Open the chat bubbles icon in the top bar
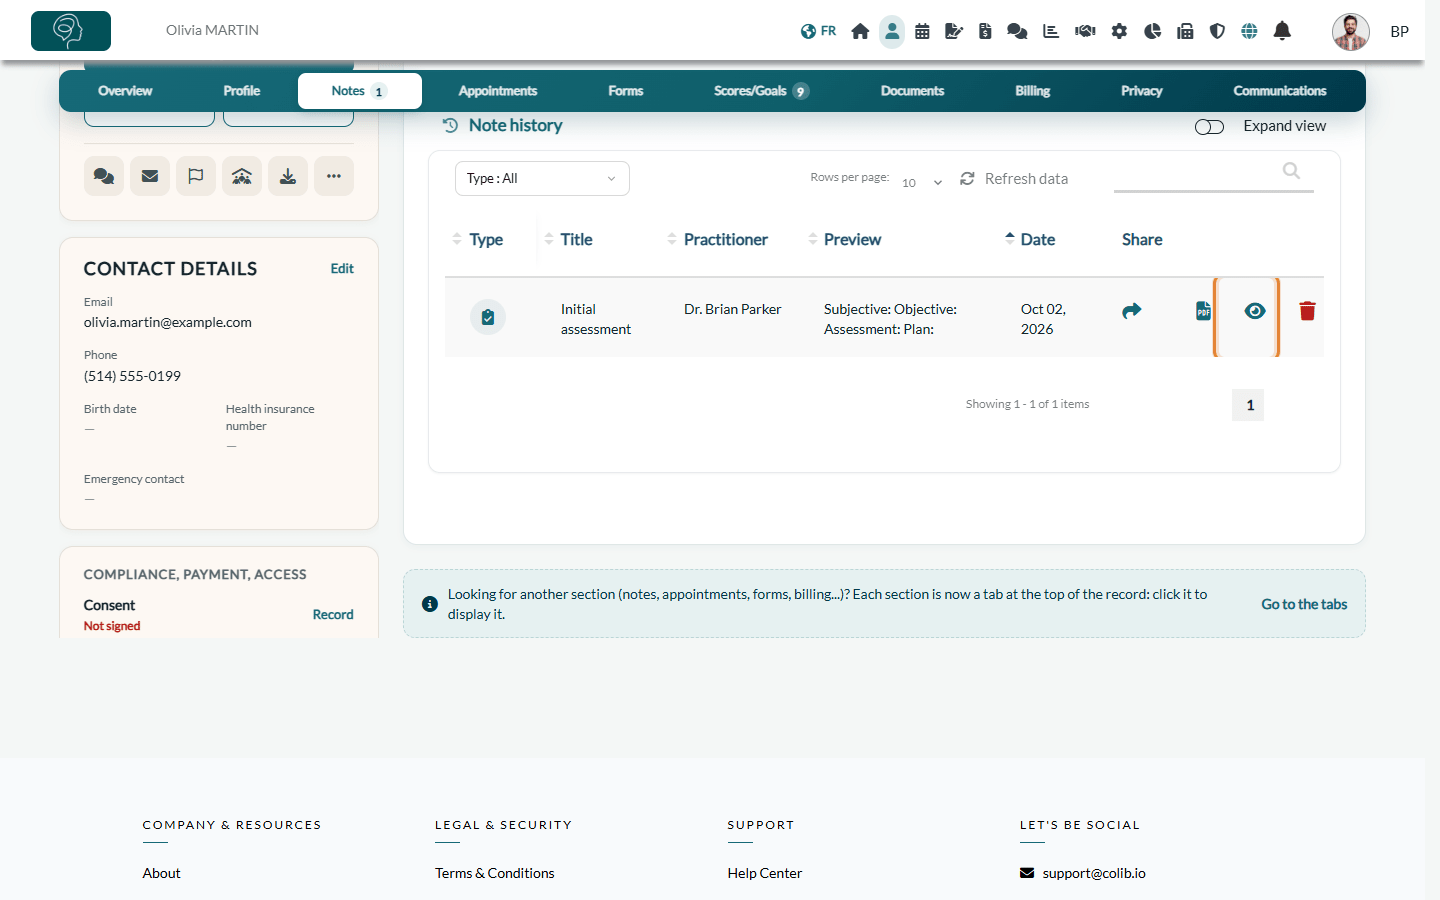1440x900 pixels. click(1017, 31)
